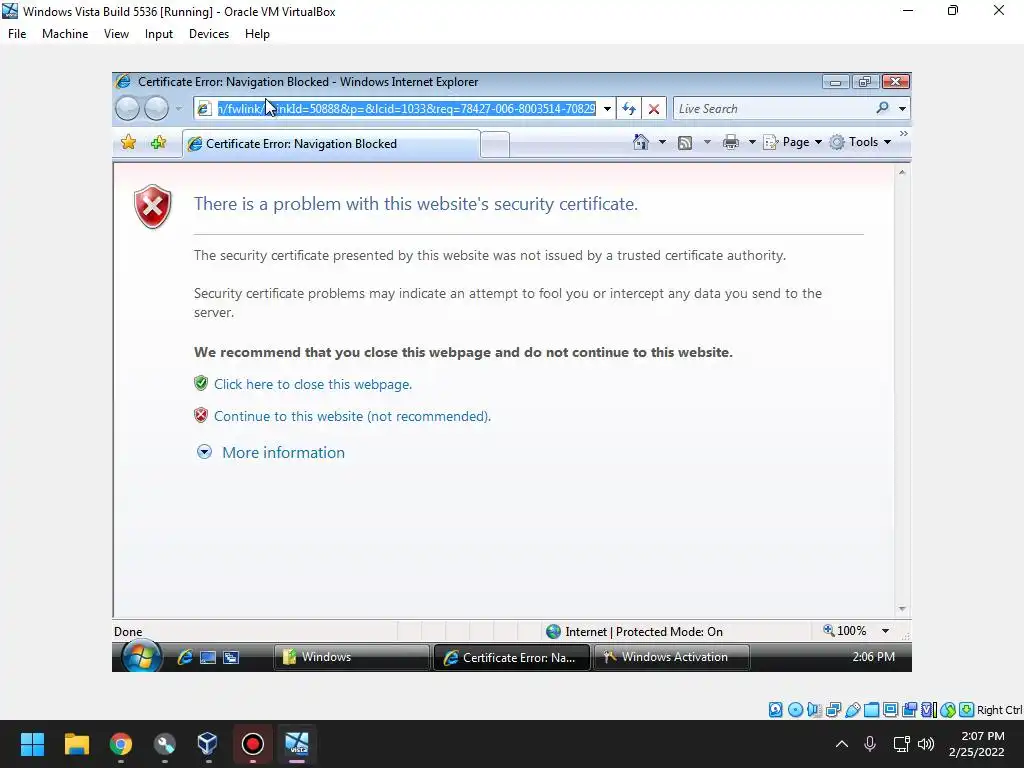The width and height of the screenshot is (1024, 768).
Task: Open VirtualBox Devices menu
Action: [x=209, y=34]
